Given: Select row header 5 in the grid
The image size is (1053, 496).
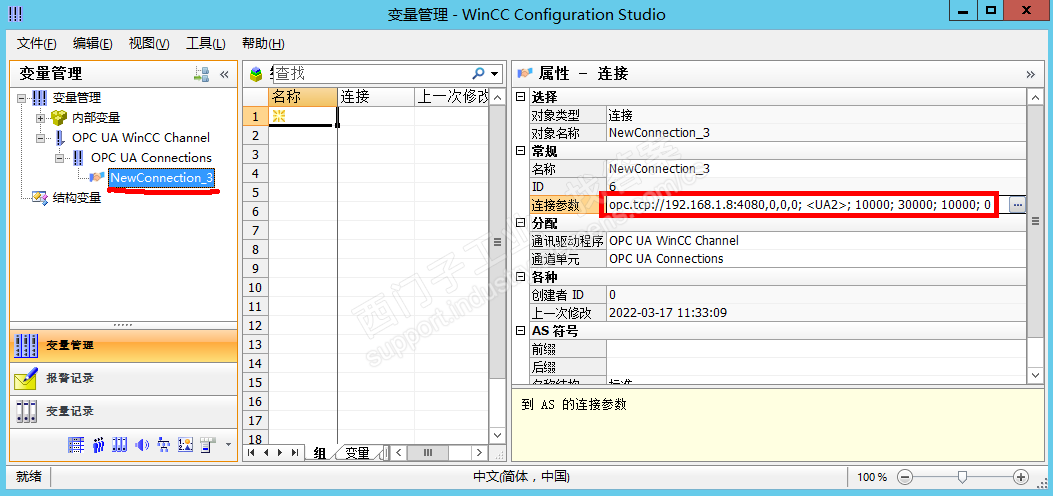Looking at the screenshot, I should pyautogui.click(x=255, y=193).
